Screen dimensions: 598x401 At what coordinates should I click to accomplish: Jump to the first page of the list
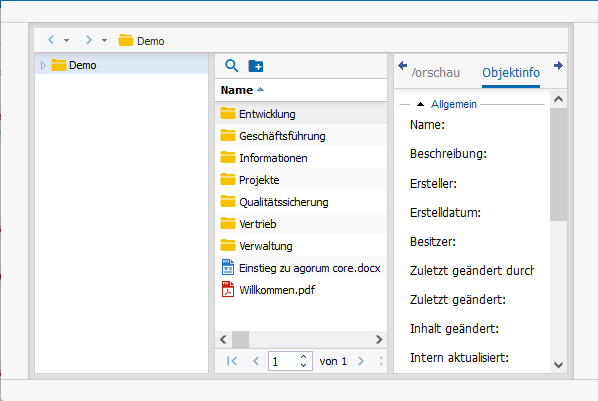click(x=232, y=361)
